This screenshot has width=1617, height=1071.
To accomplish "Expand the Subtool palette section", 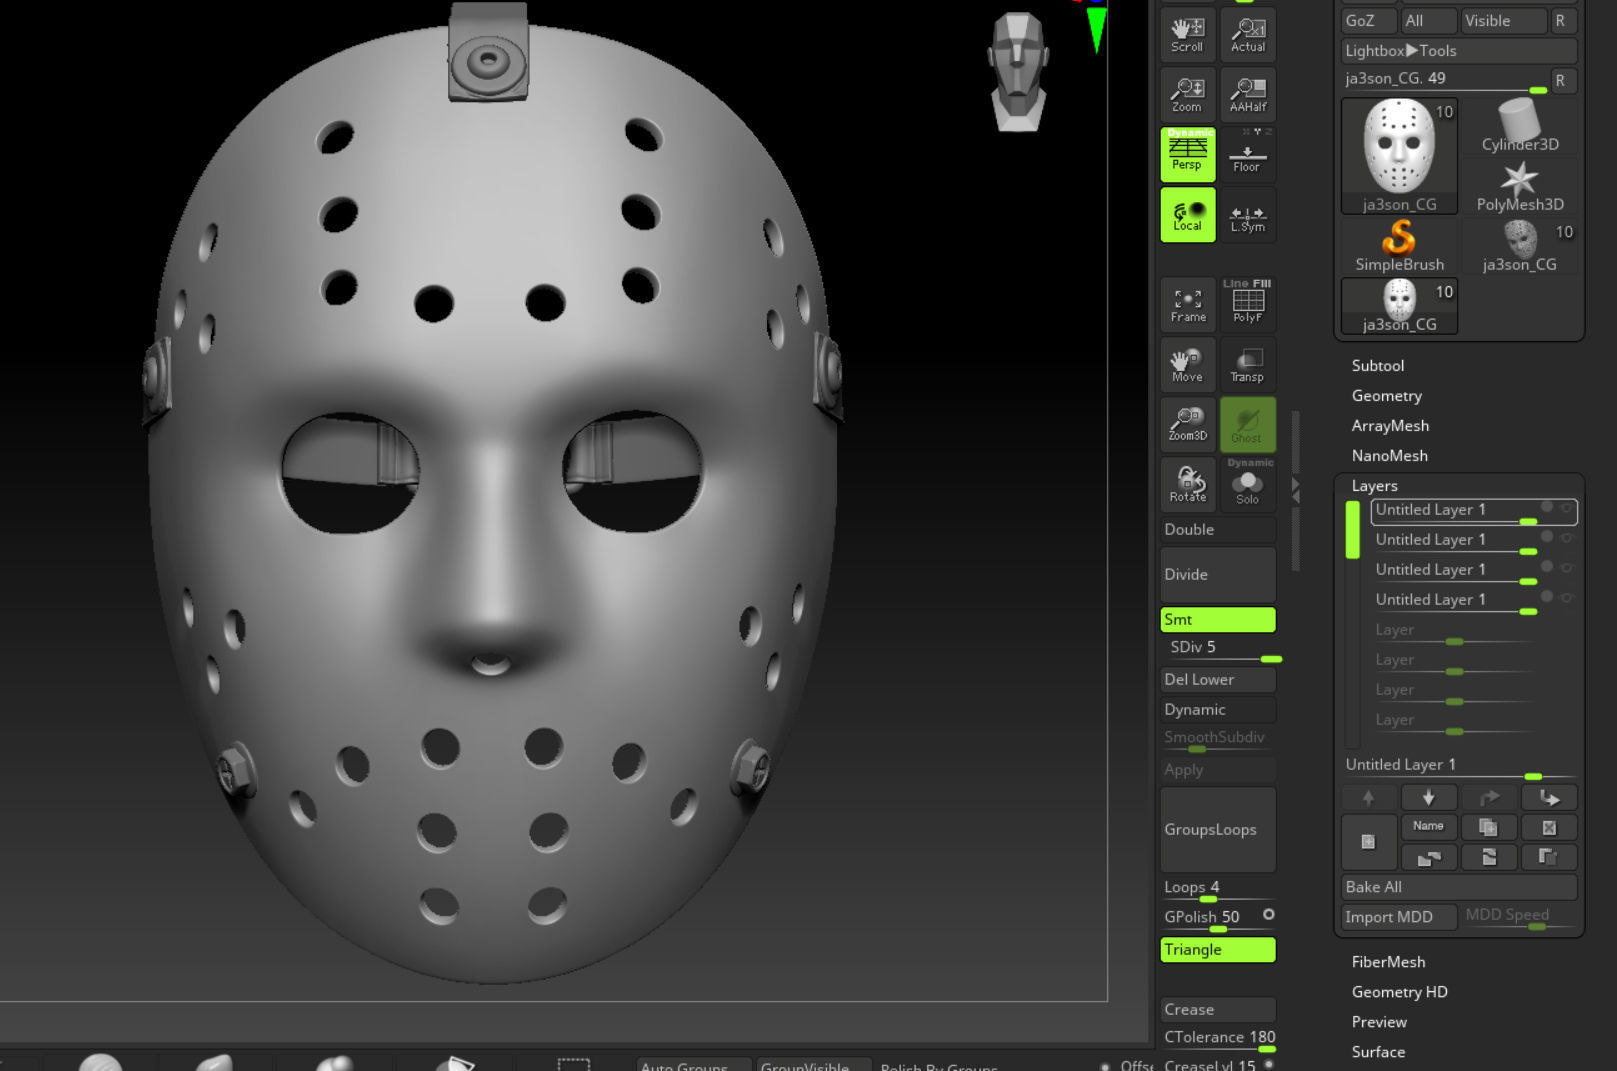I will click(1377, 366).
